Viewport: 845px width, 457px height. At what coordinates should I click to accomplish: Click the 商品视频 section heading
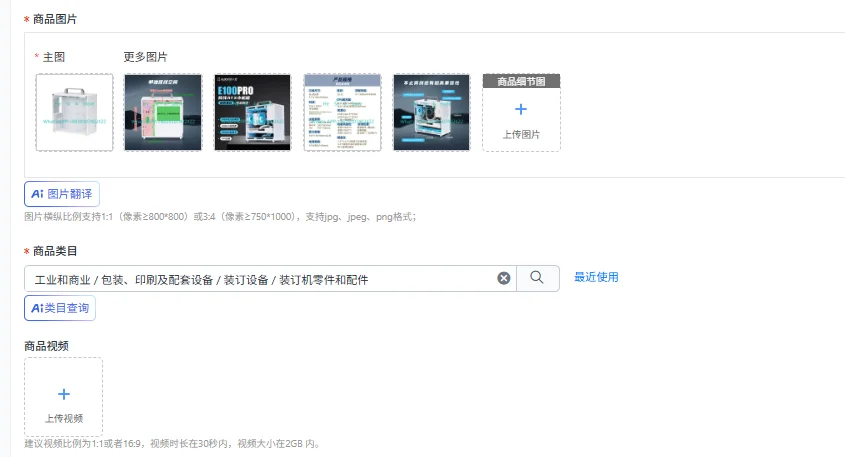pyautogui.click(x=46, y=346)
